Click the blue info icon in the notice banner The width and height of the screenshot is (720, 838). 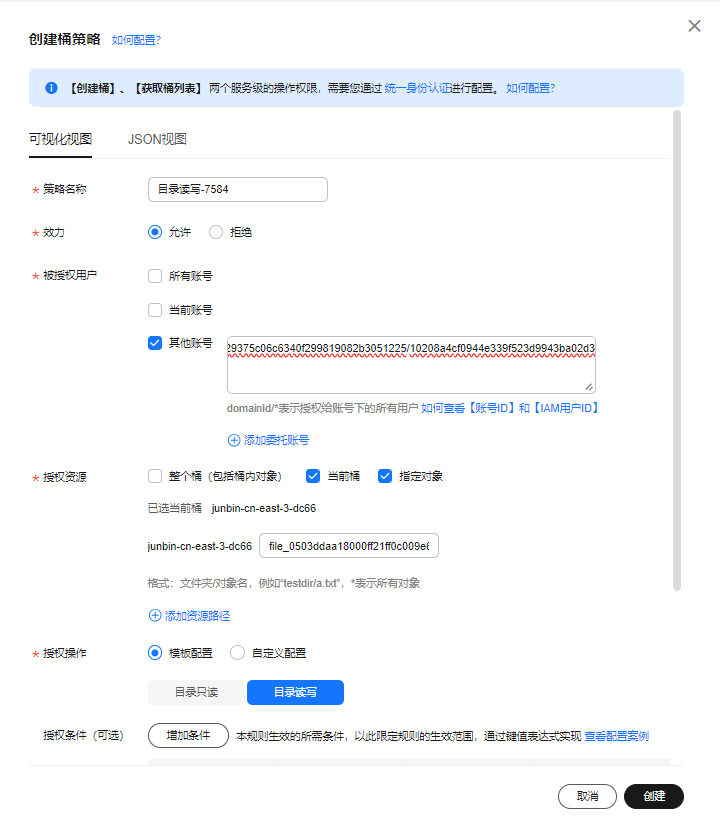51,88
